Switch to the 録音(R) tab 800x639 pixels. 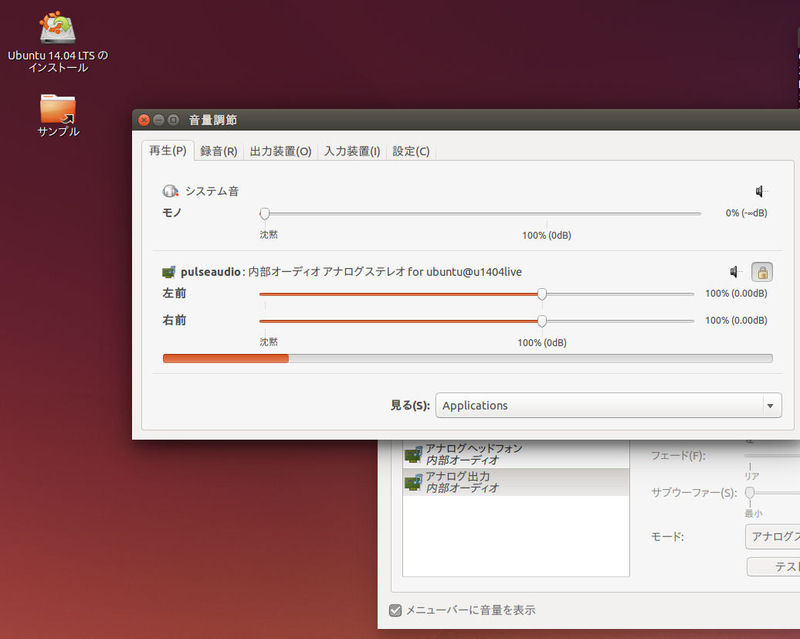click(x=218, y=151)
